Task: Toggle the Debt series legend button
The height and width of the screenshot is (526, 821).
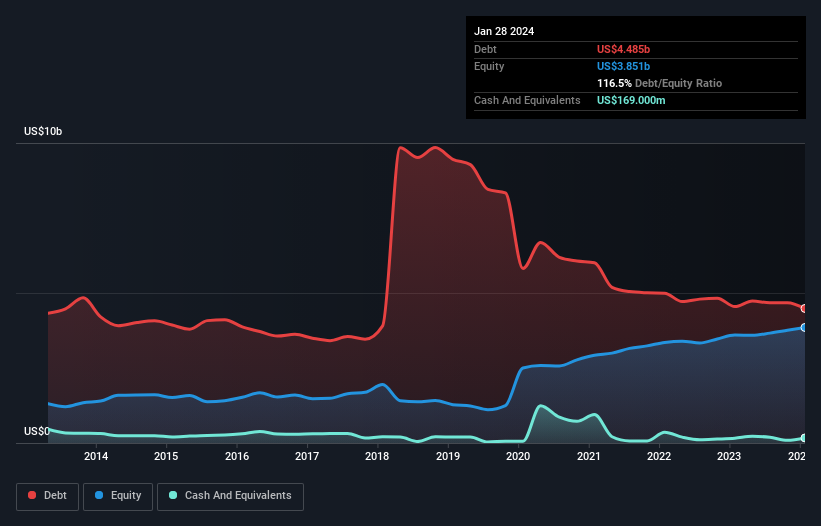Action: 47,496
